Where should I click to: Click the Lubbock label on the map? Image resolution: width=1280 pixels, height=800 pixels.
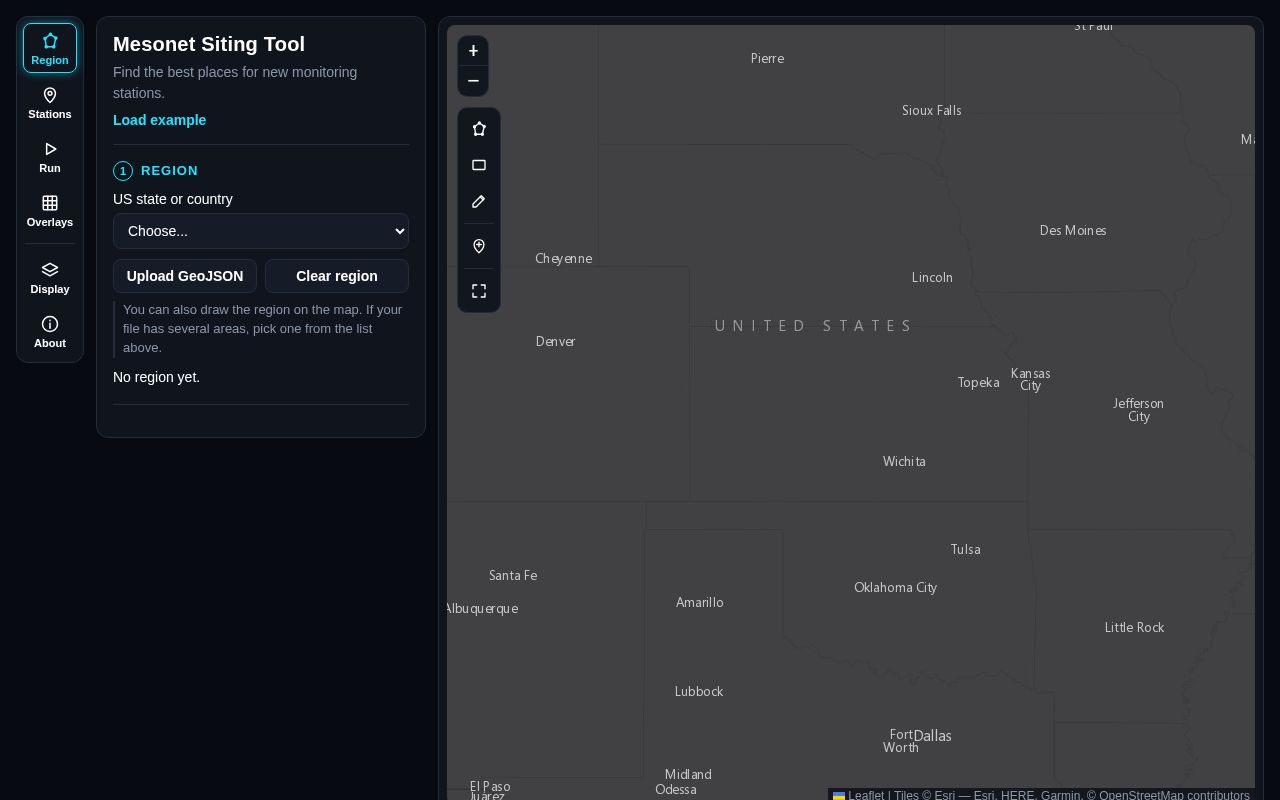click(x=699, y=692)
